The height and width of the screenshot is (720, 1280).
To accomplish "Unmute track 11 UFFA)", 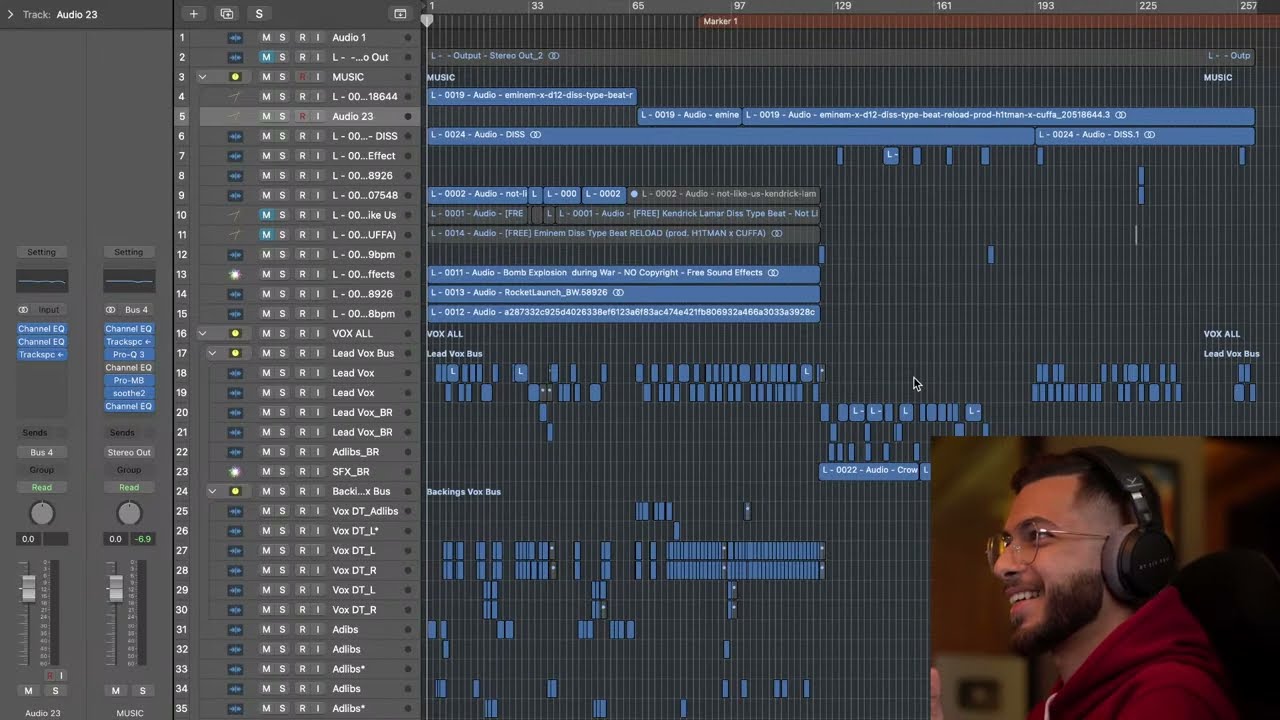I will tap(266, 235).
